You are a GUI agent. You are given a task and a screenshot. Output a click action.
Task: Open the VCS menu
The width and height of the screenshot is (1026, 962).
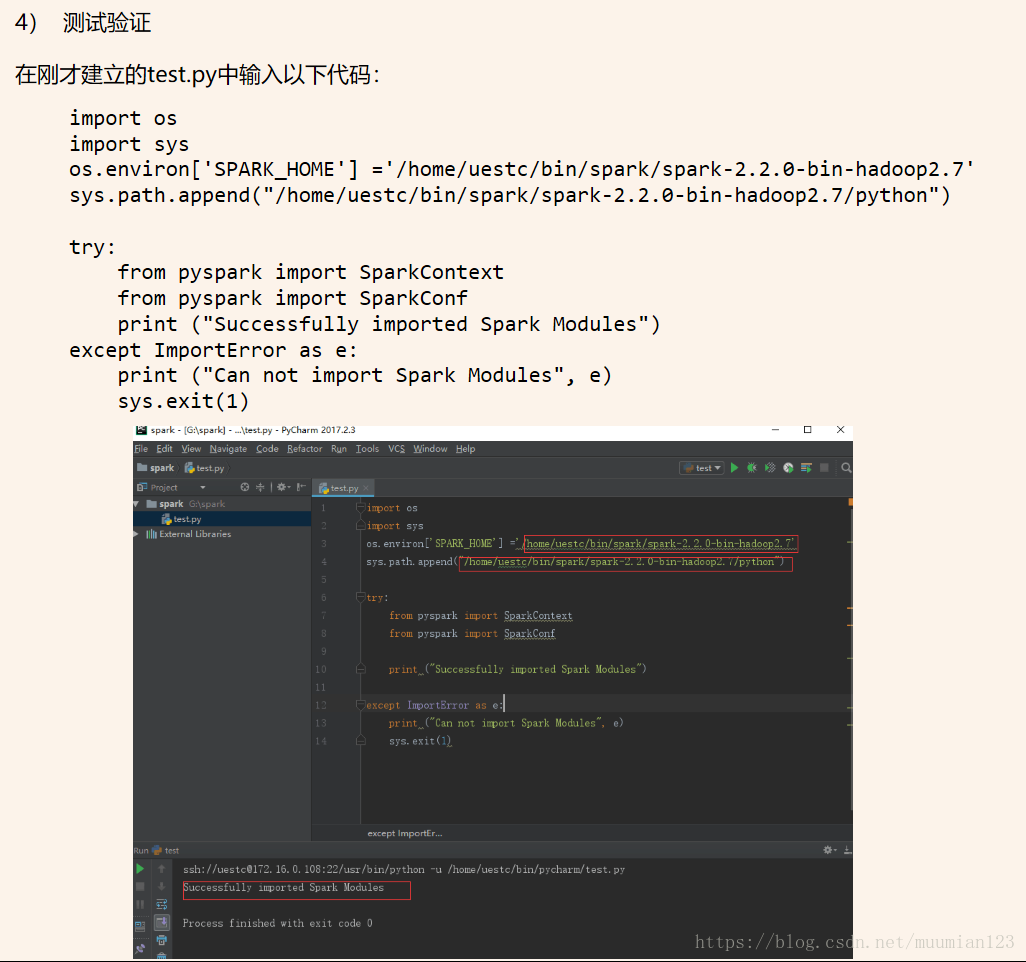(x=397, y=449)
